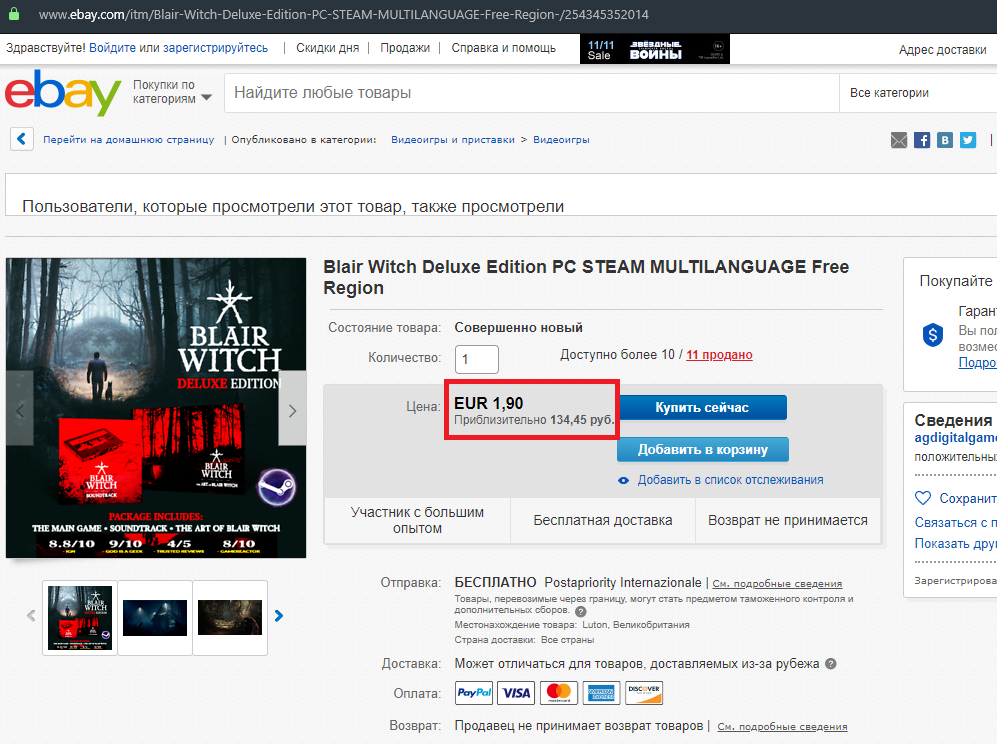Image resolution: width=997 pixels, height=744 pixels.
Task: Open returns 'См. подробные сведения' link
Action: pos(783,727)
